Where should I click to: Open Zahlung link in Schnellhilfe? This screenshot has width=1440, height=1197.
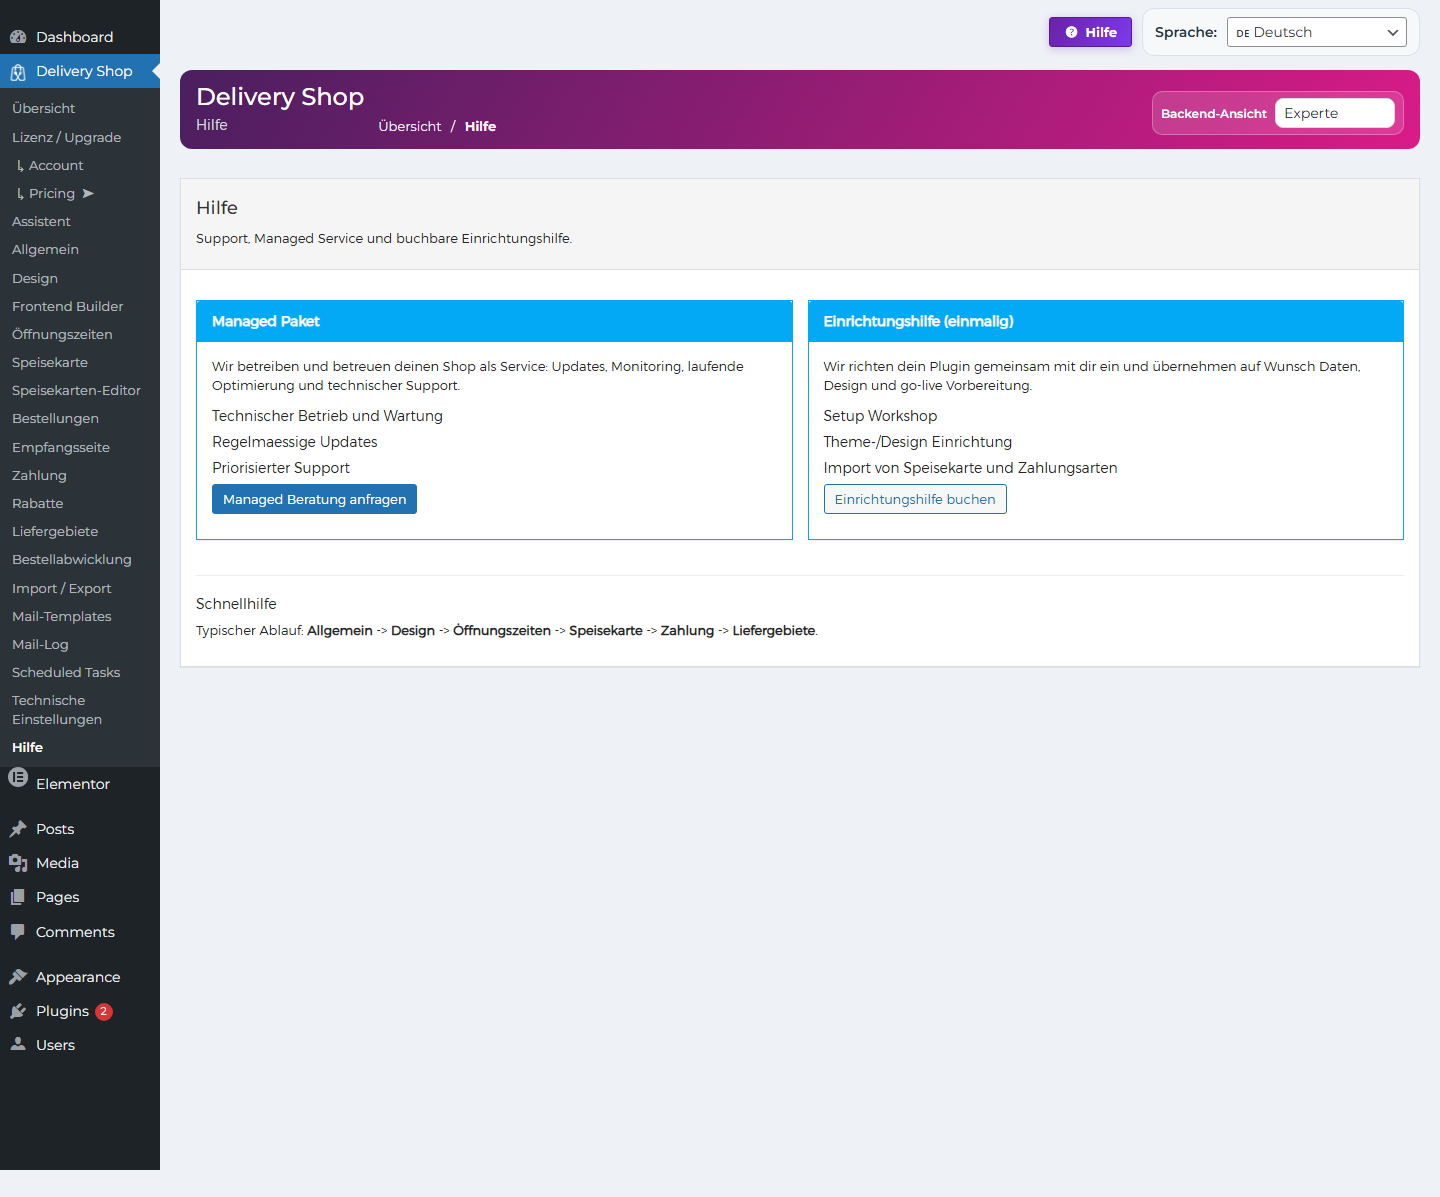click(x=687, y=630)
